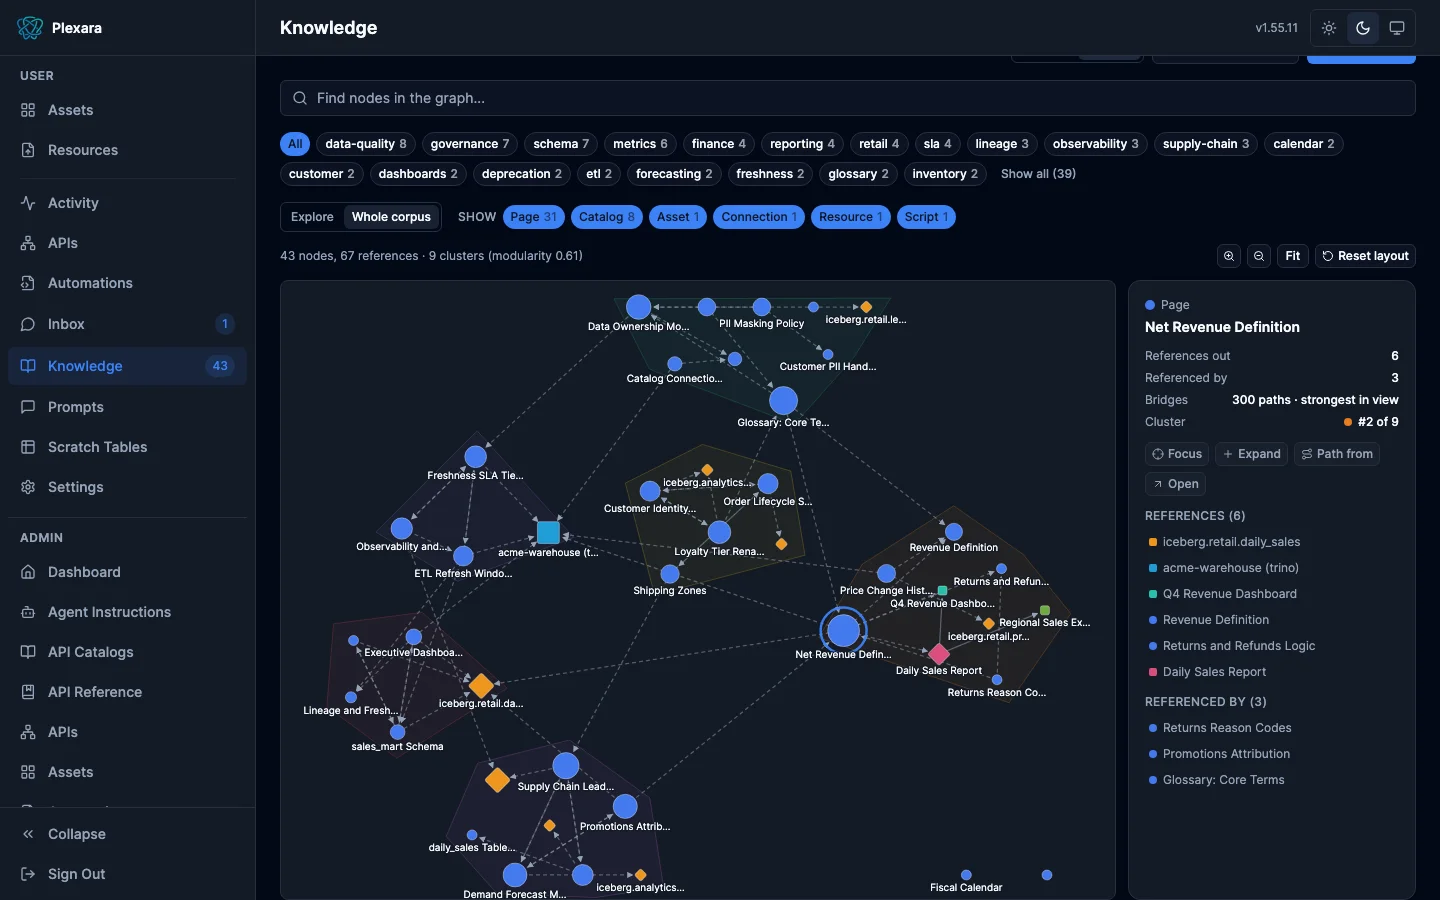
Task: Select the Net Revenue Definition graph node
Action: coord(843,630)
